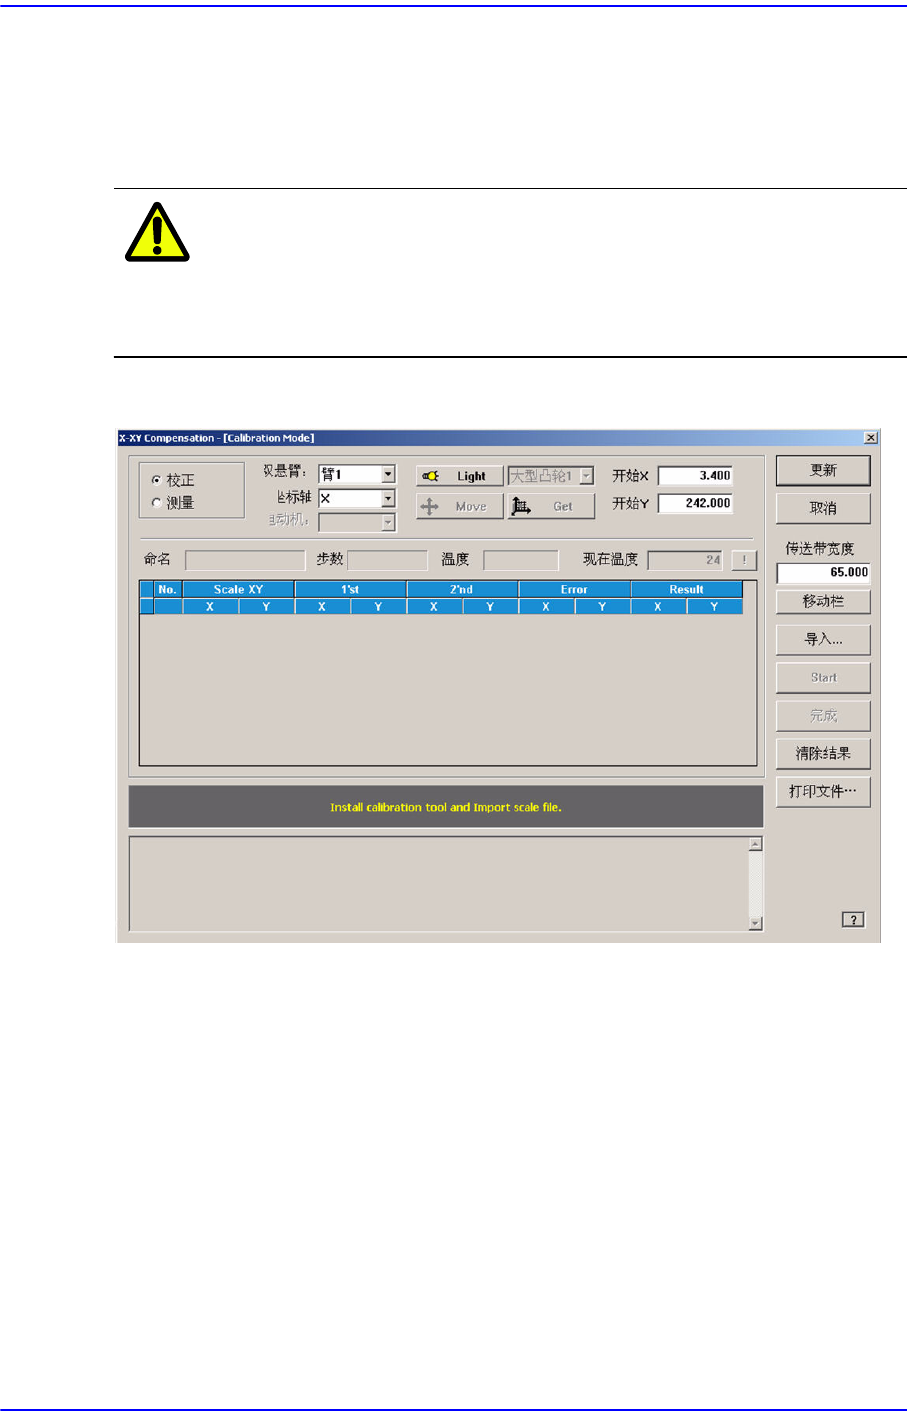Click the 命名 text field
Image resolution: width=907 pixels, height=1421 pixels.
click(245, 560)
